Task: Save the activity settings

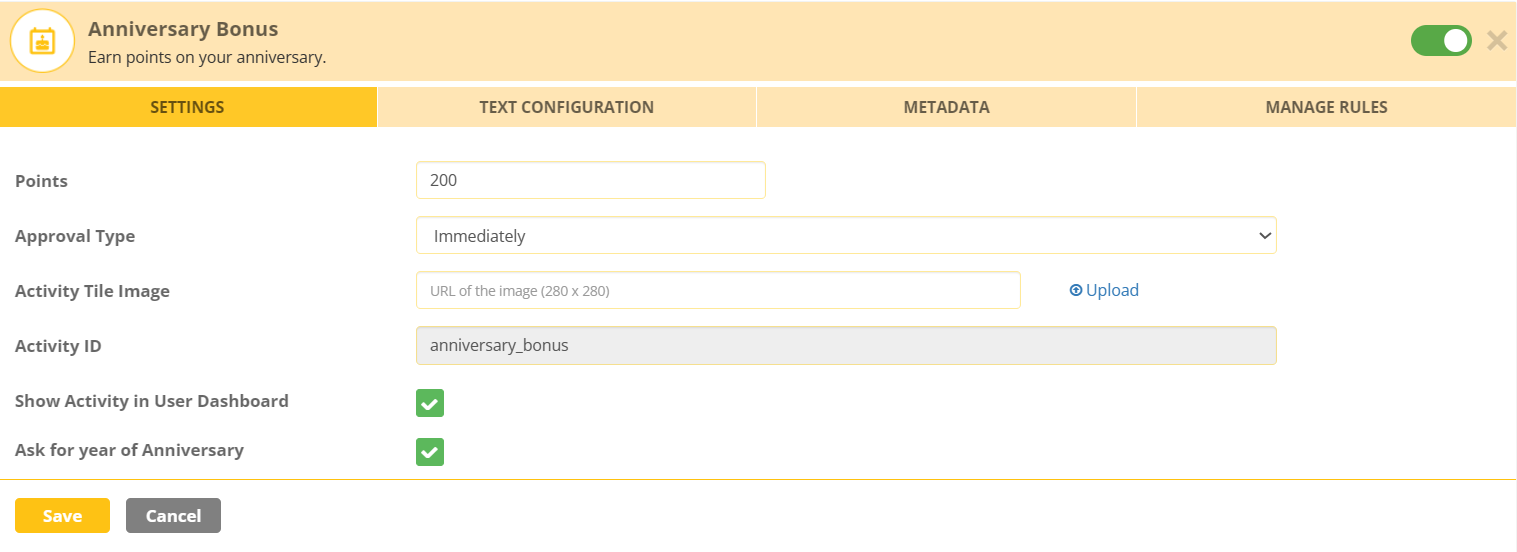Action: [62, 516]
